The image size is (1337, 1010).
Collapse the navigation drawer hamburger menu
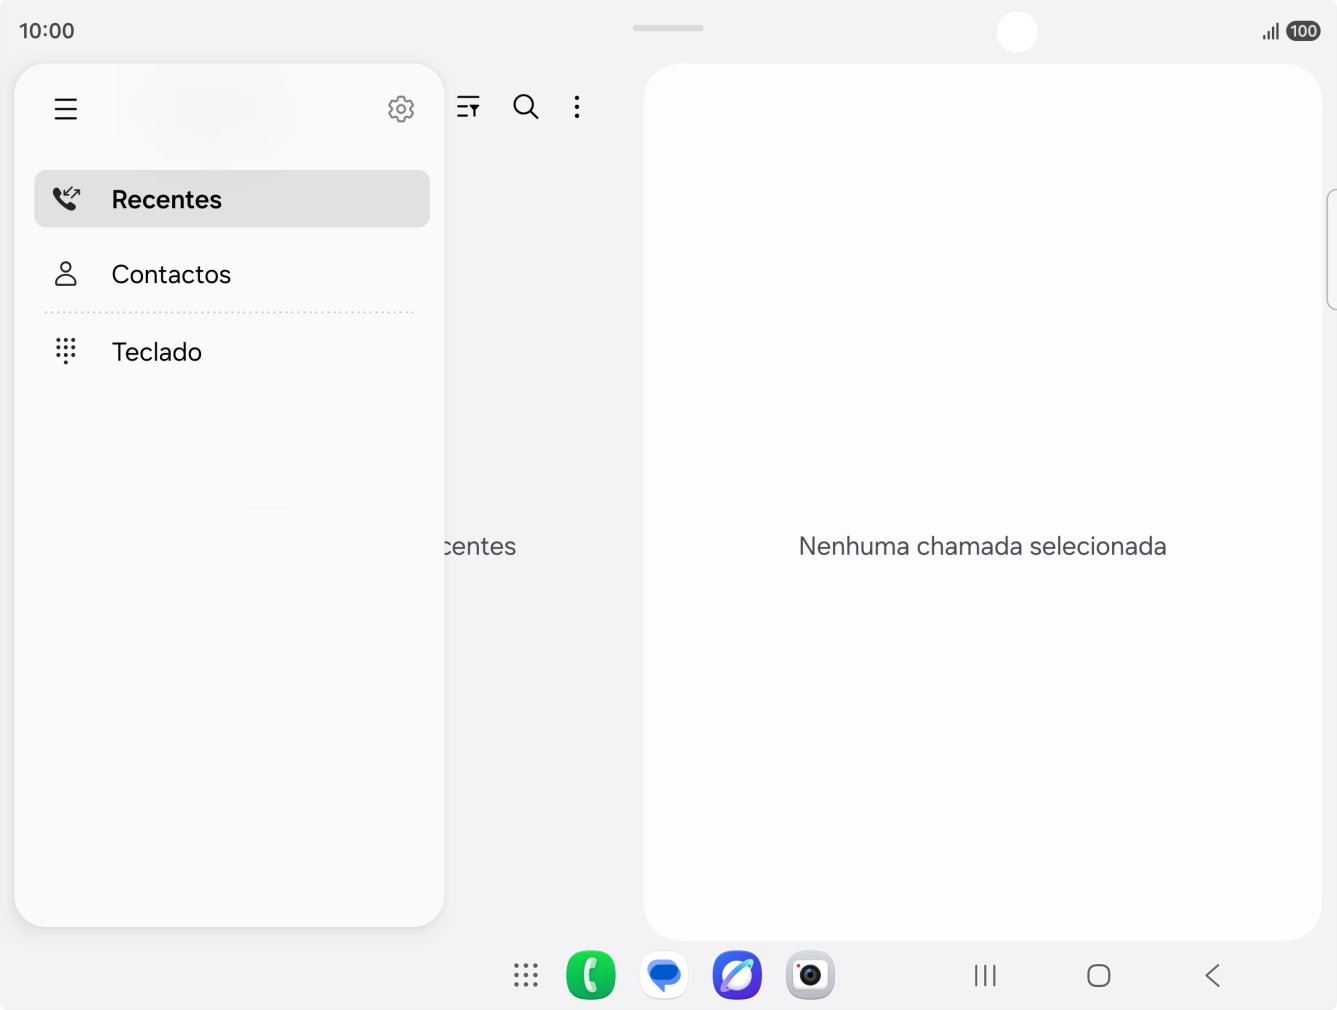66,109
